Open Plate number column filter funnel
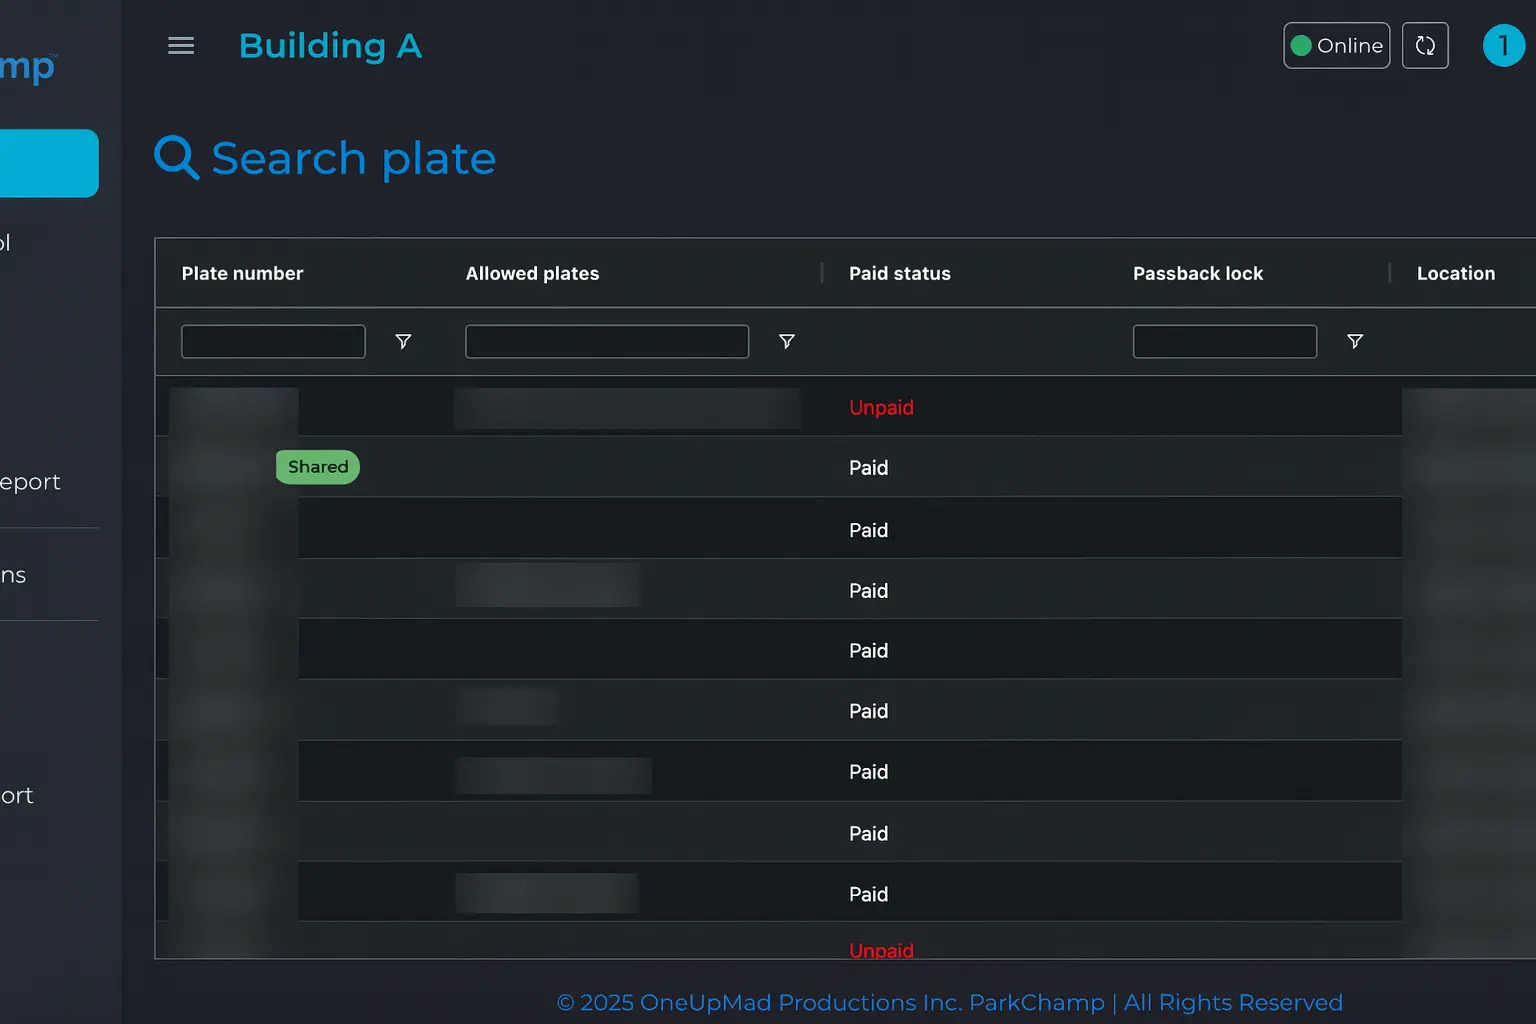Screen dimensions: 1536x1024 403,342
